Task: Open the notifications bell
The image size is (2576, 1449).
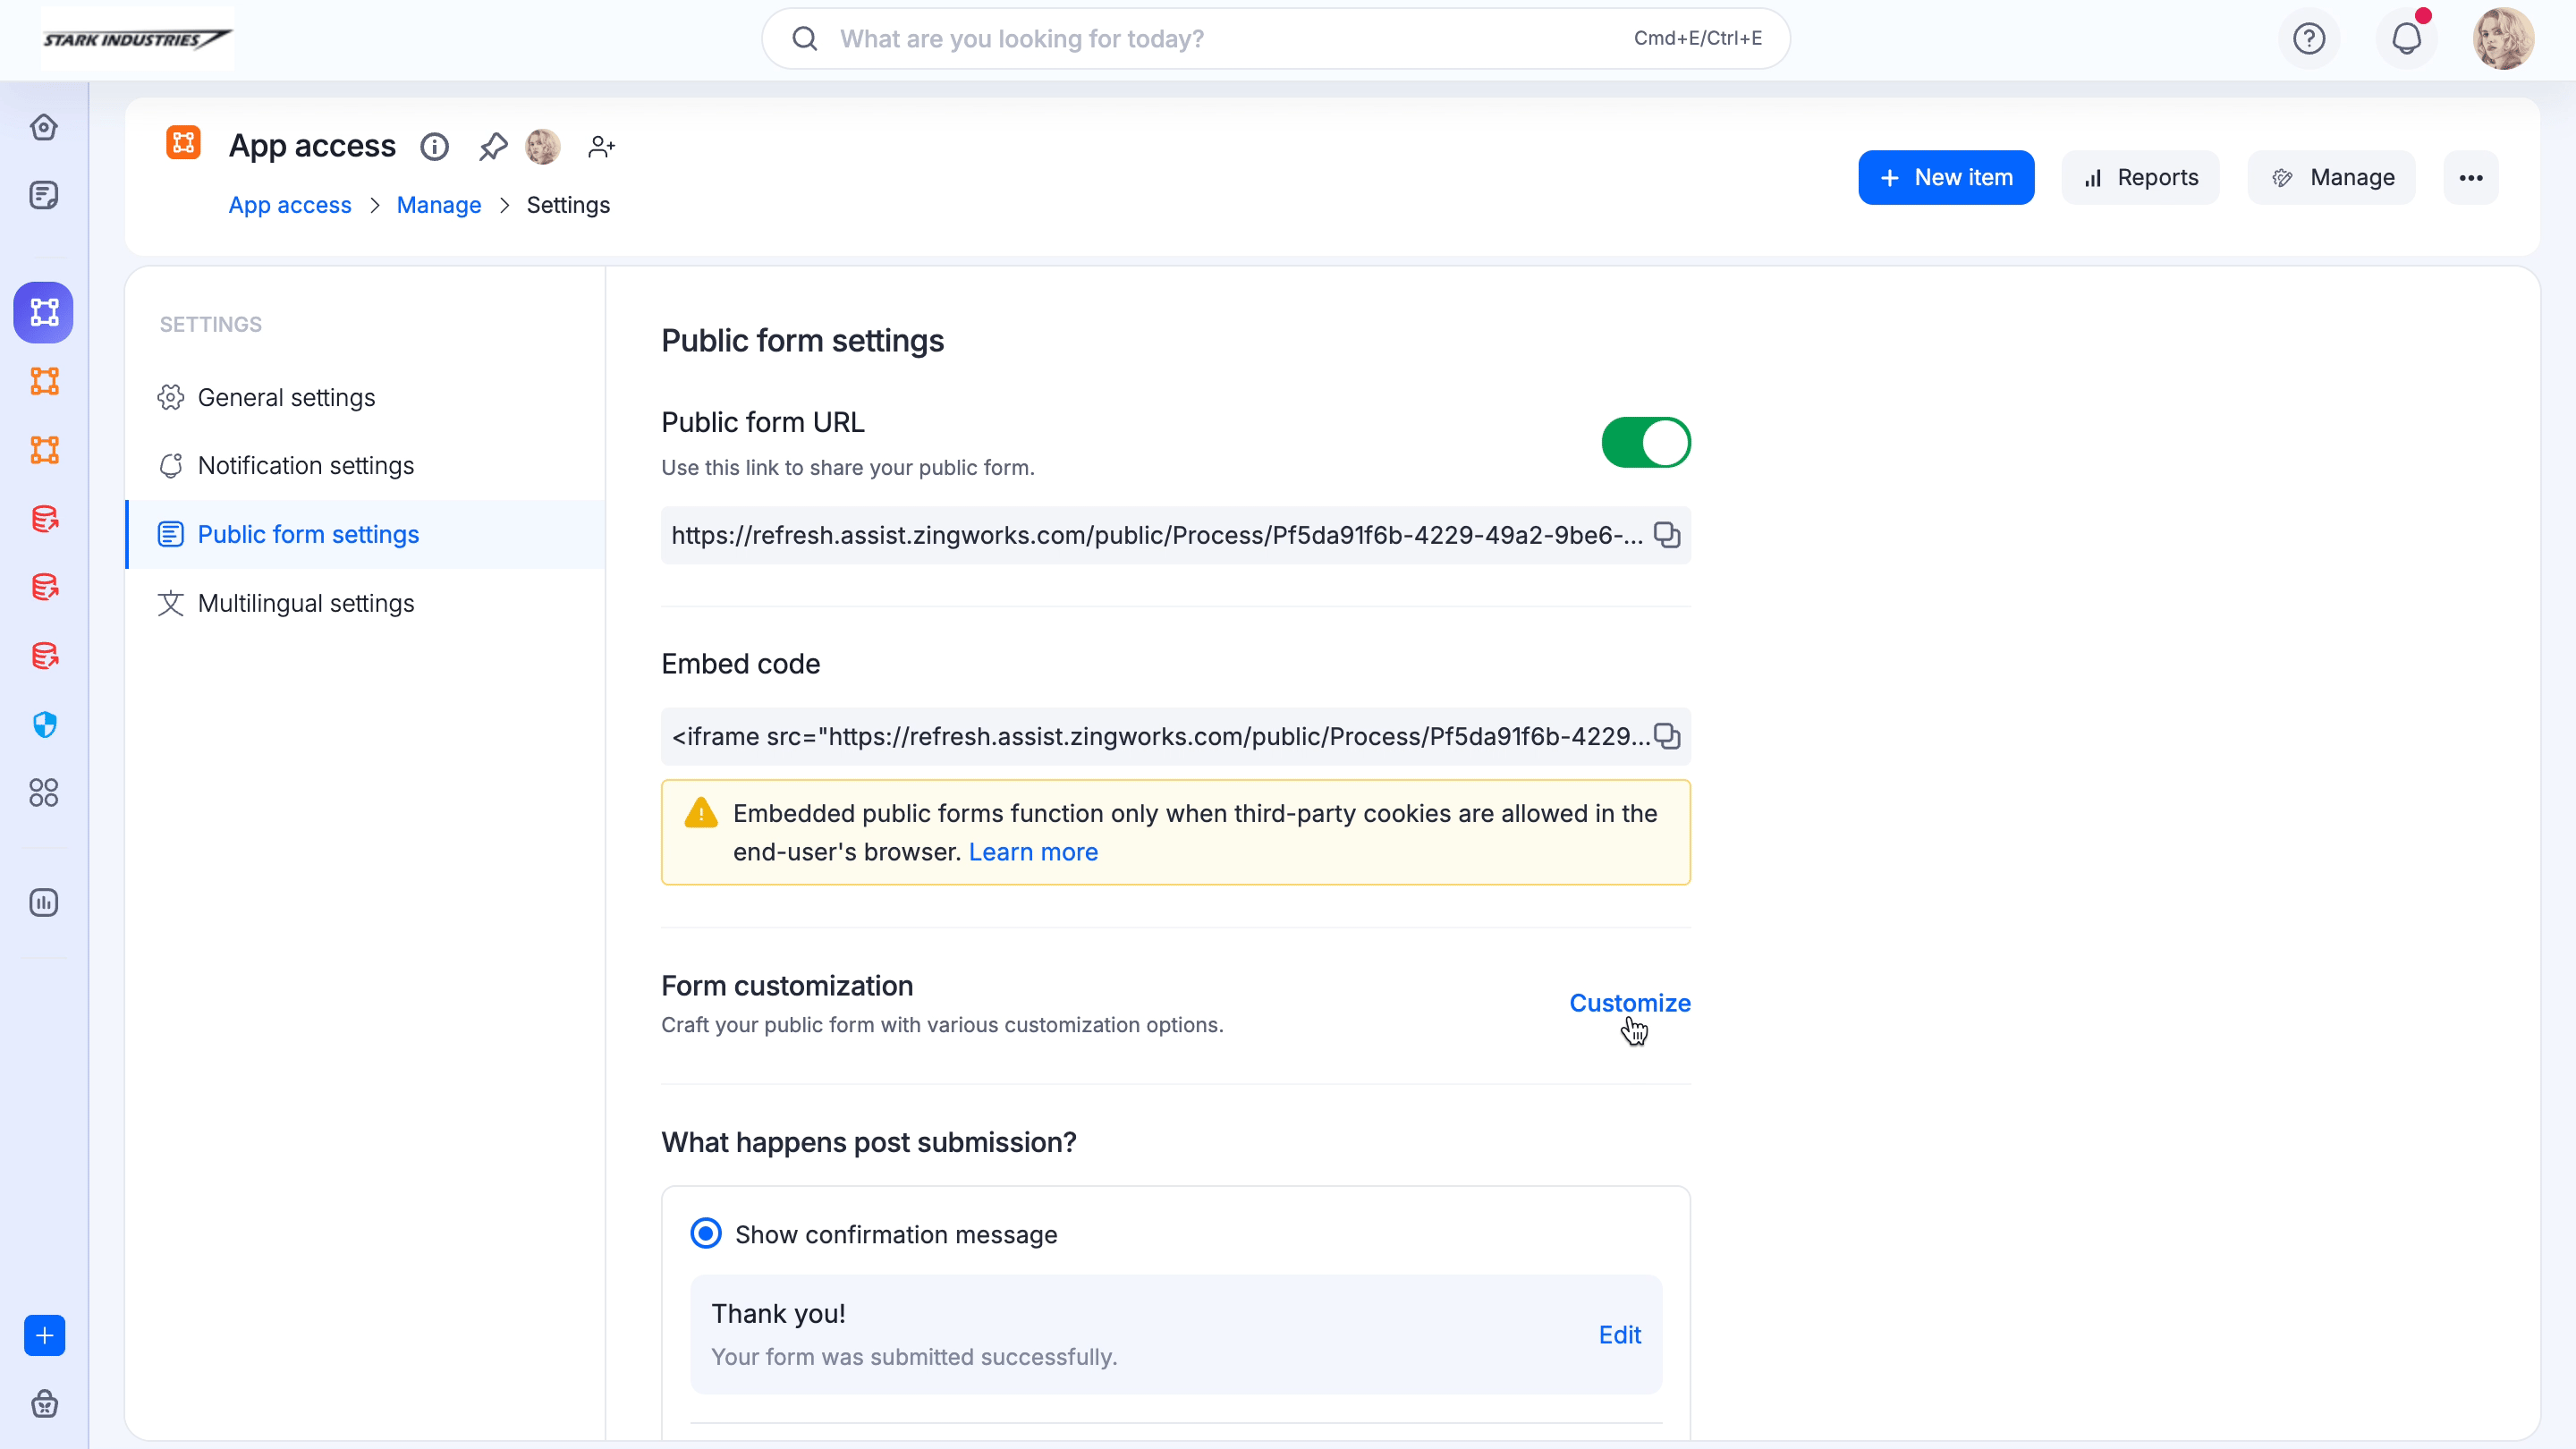Action: click(x=2406, y=39)
